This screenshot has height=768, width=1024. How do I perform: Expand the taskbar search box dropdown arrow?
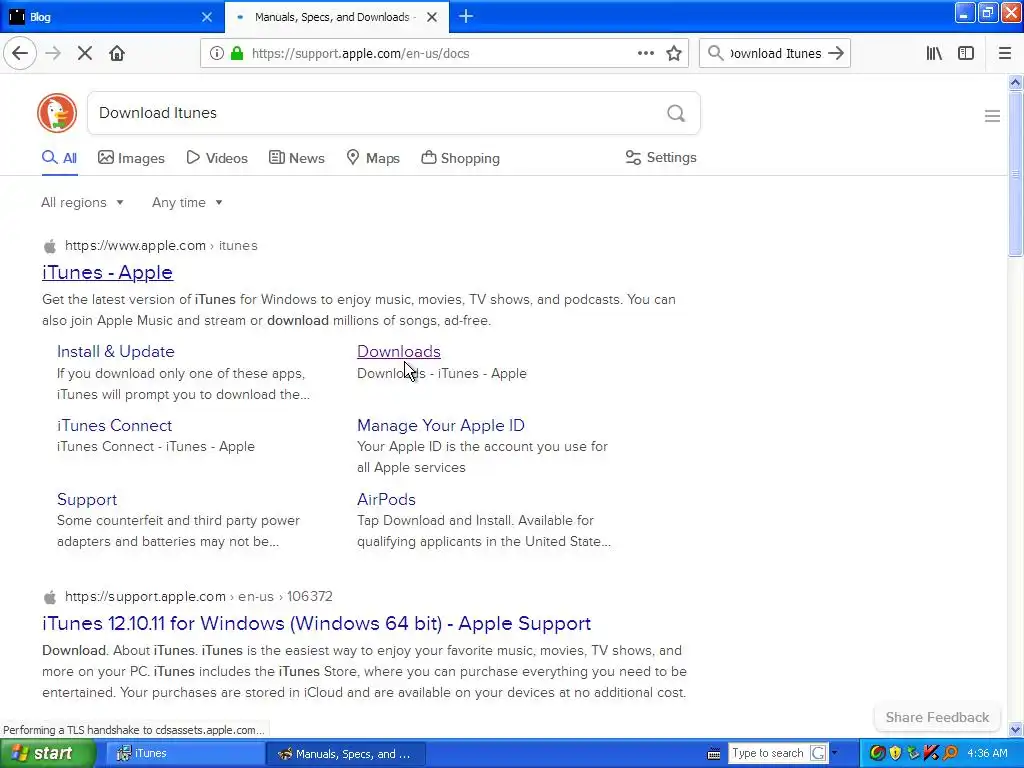[834, 753]
